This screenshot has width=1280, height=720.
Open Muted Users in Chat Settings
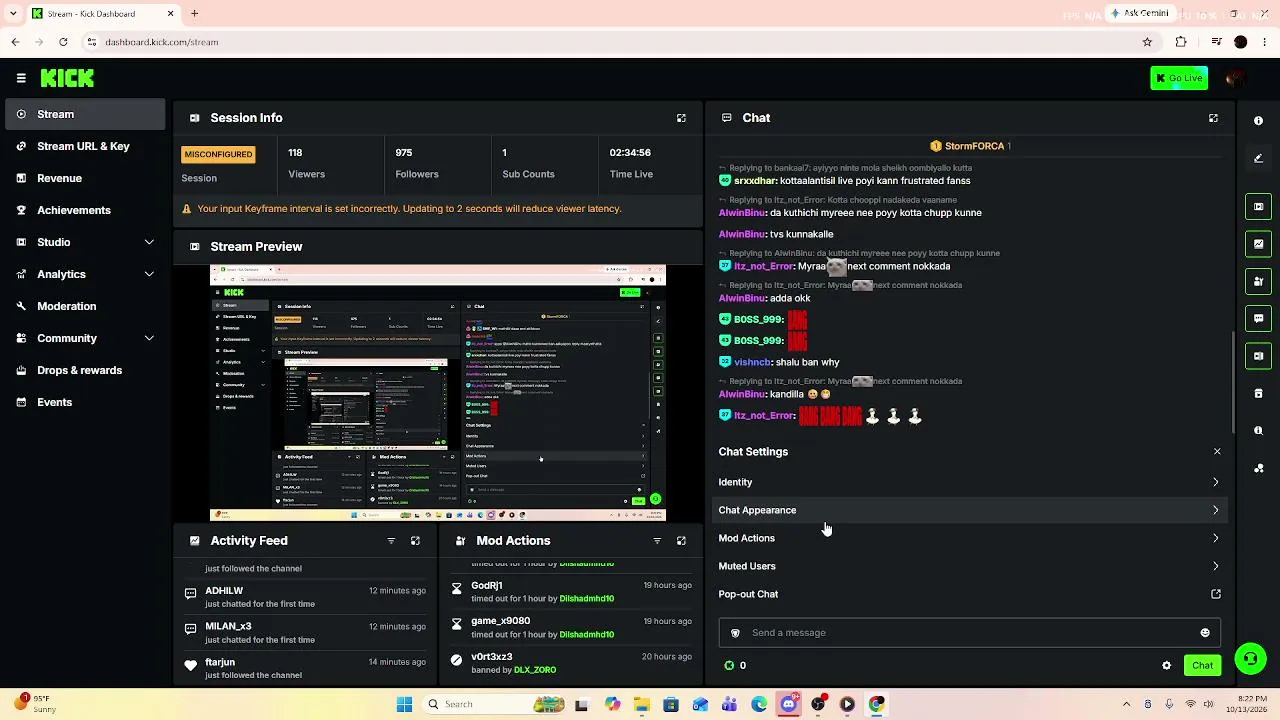pos(969,566)
